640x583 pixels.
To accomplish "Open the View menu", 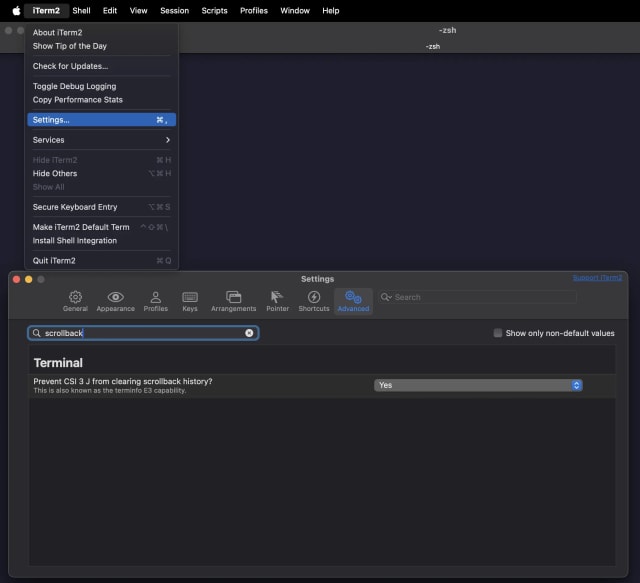I will click(138, 11).
